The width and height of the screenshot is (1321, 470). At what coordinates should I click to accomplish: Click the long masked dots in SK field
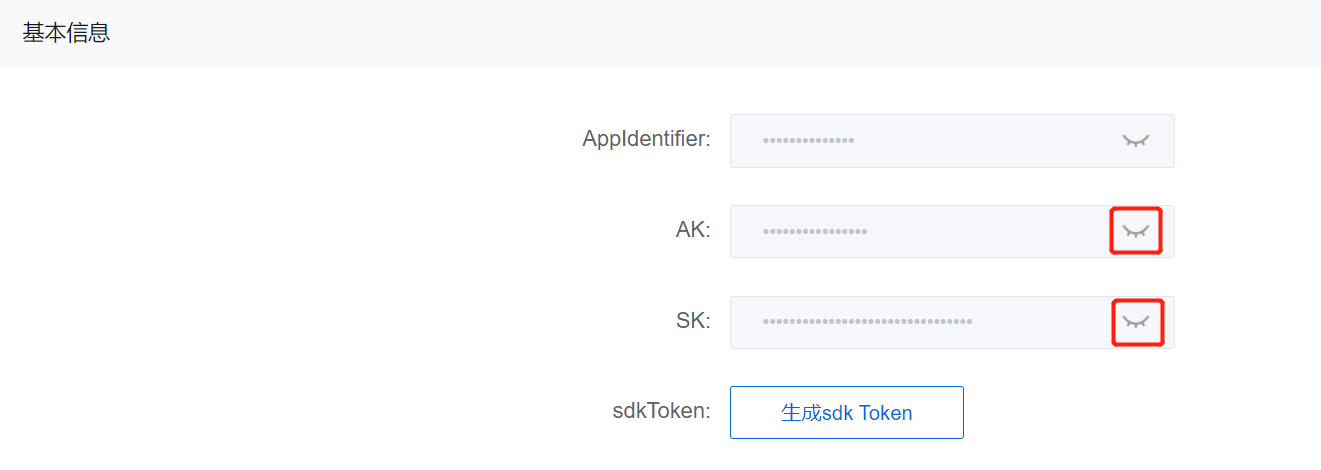867,322
